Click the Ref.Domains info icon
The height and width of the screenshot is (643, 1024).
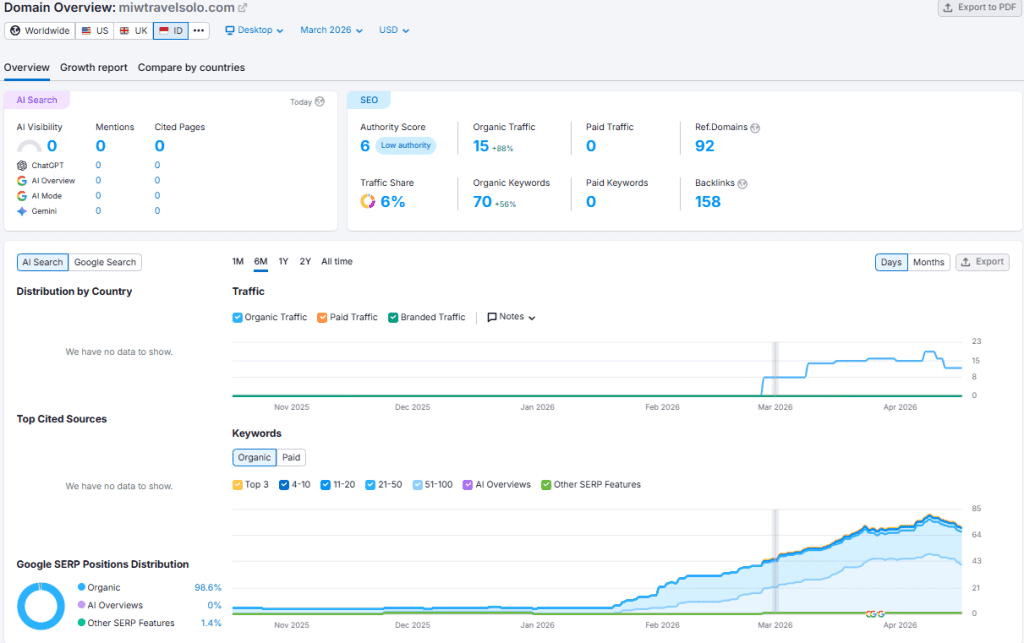point(755,128)
